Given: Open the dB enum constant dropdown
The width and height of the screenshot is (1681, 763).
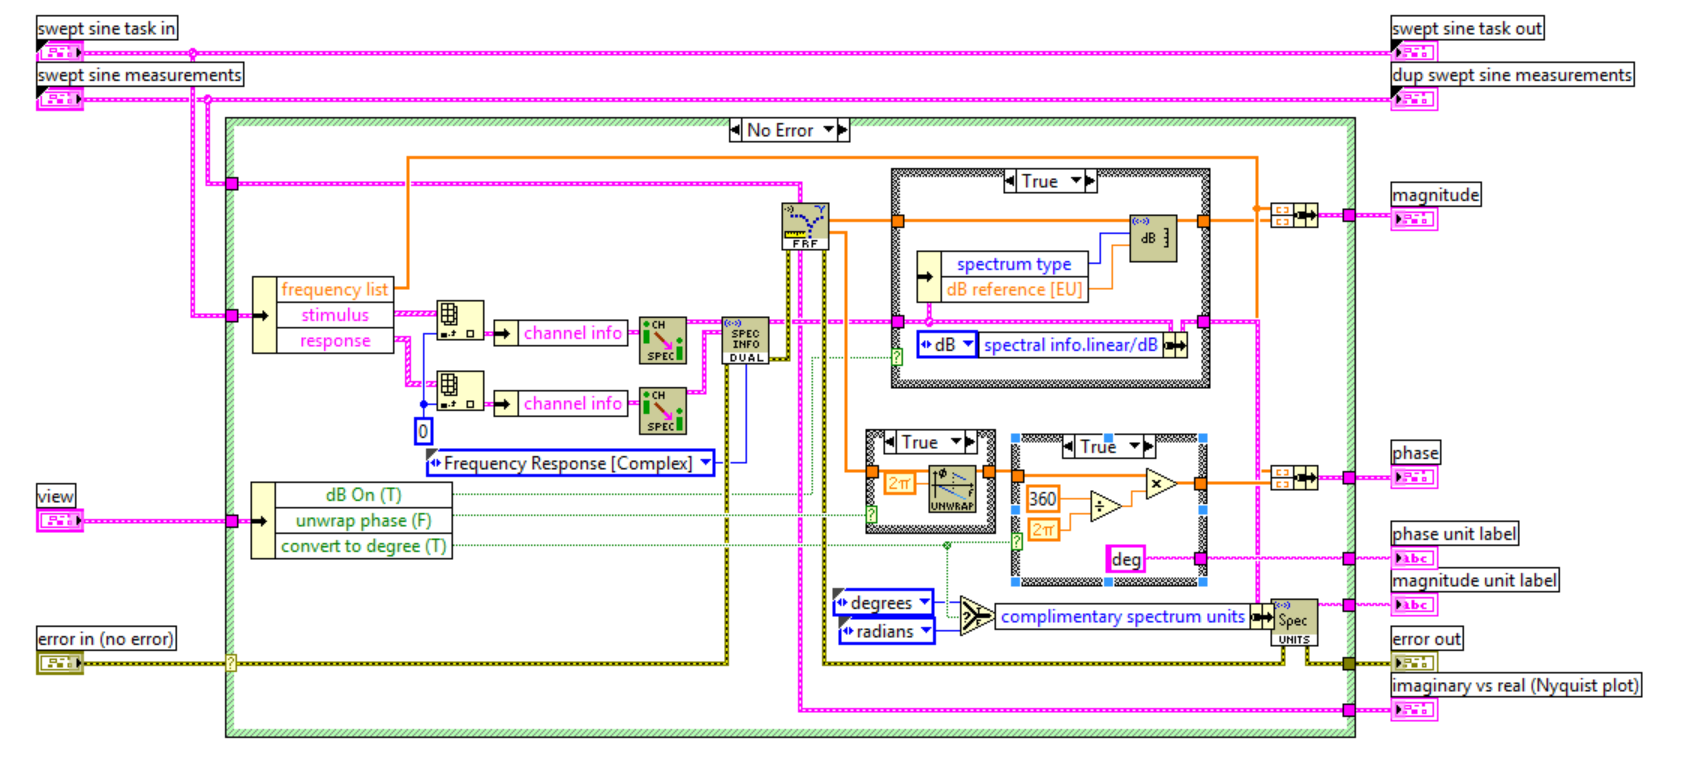Looking at the screenshot, I should coord(947,344).
